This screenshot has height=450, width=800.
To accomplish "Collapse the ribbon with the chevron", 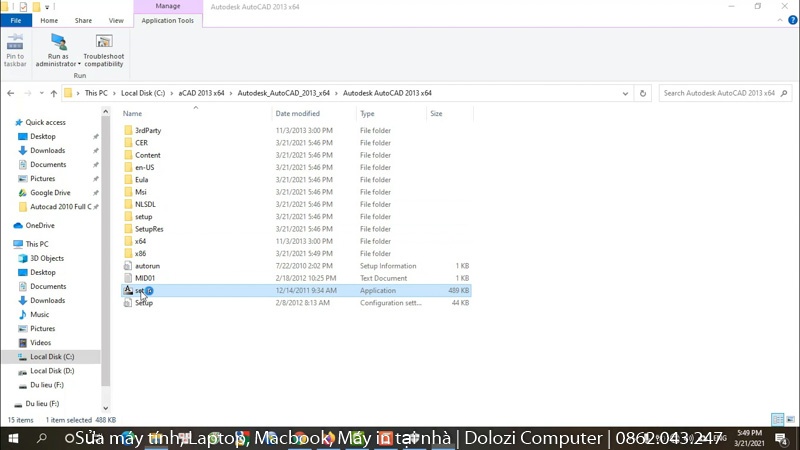I will 780,20.
